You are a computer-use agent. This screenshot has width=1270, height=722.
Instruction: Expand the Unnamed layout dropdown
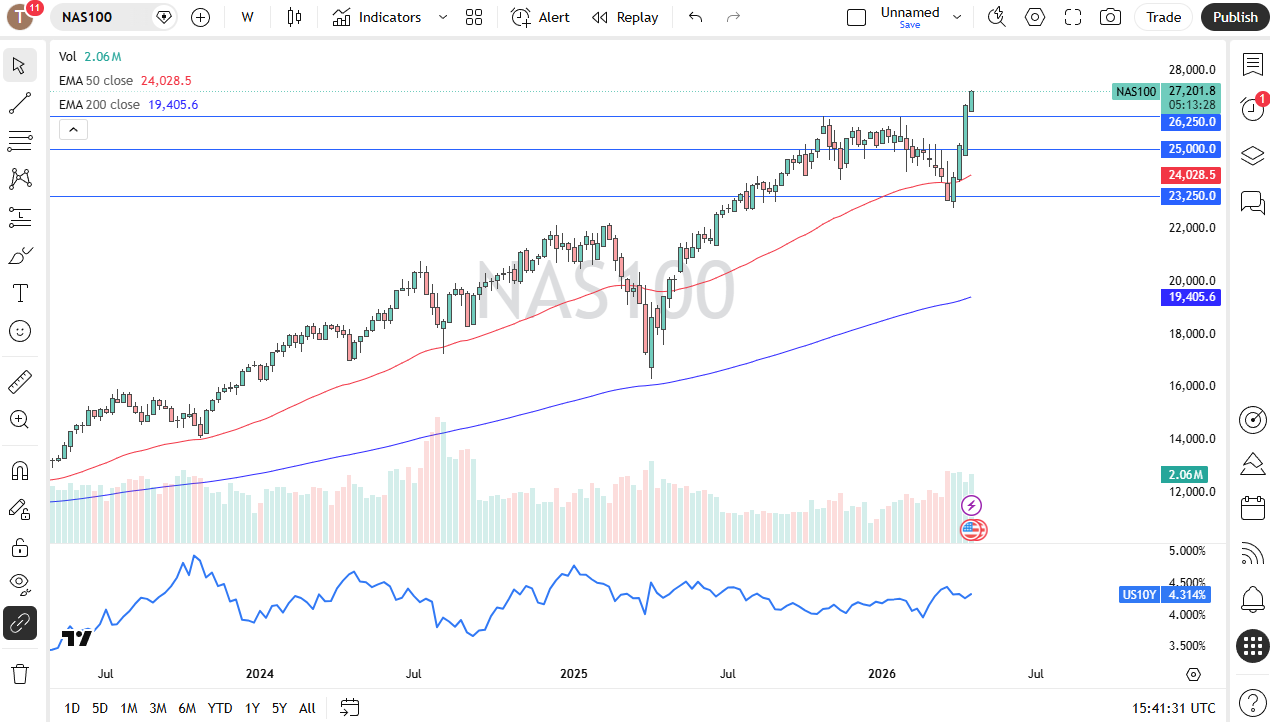click(956, 17)
